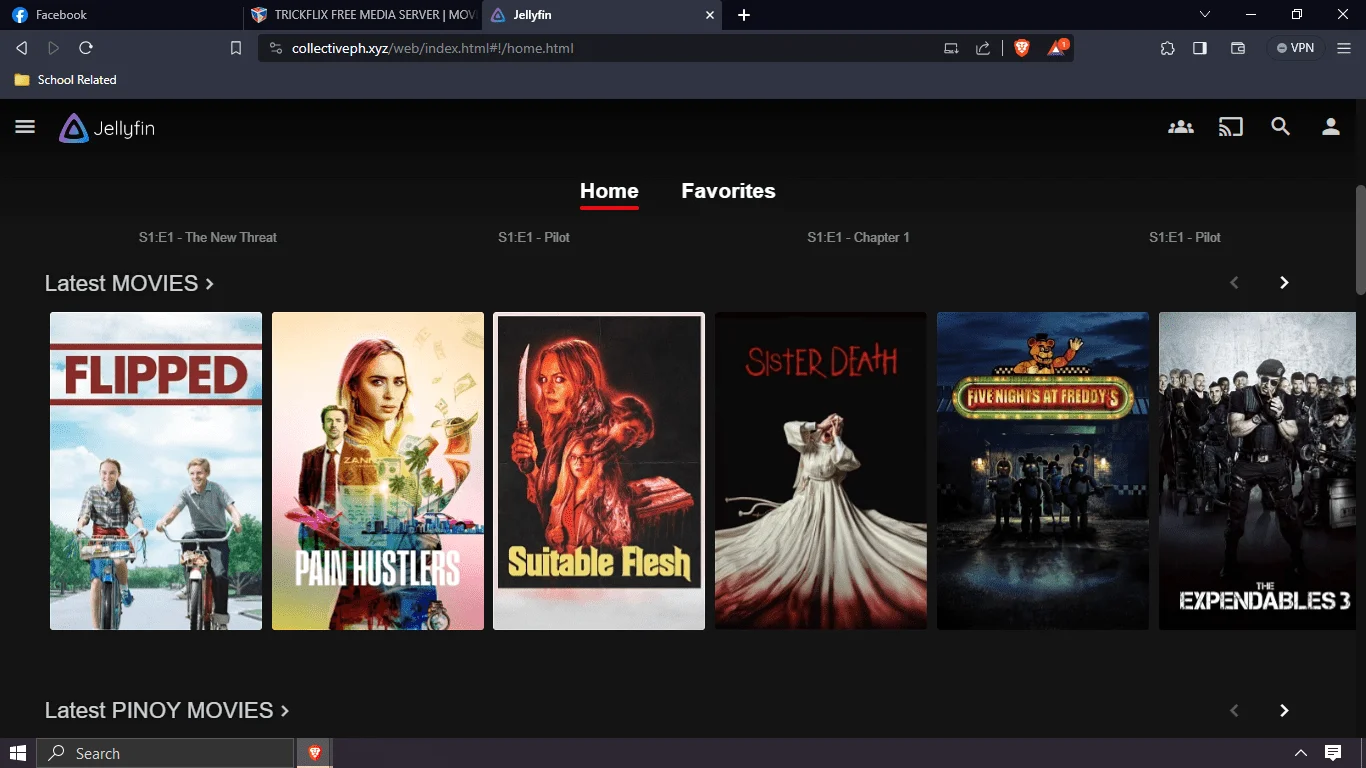Open the Jellyfin hamburger menu

click(x=25, y=127)
